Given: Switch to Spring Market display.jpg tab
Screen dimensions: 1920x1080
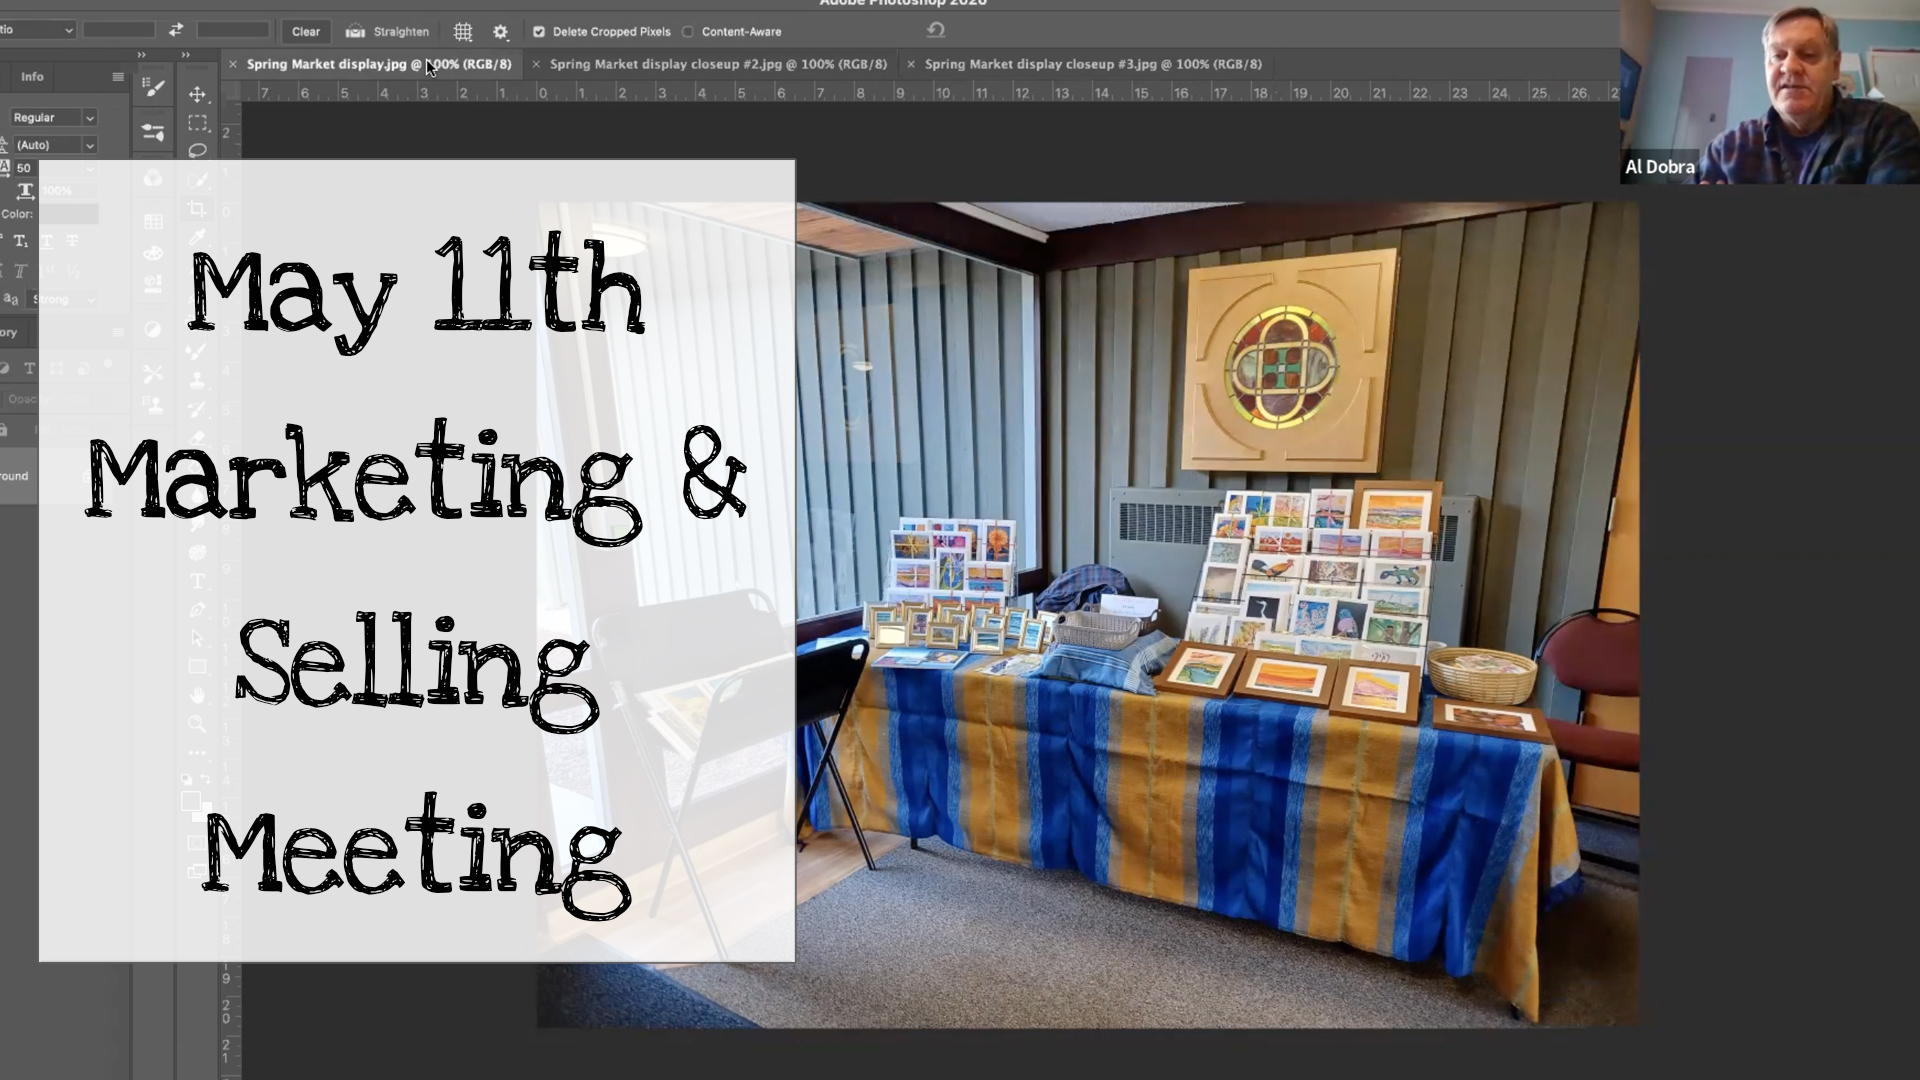Looking at the screenshot, I should 379,64.
